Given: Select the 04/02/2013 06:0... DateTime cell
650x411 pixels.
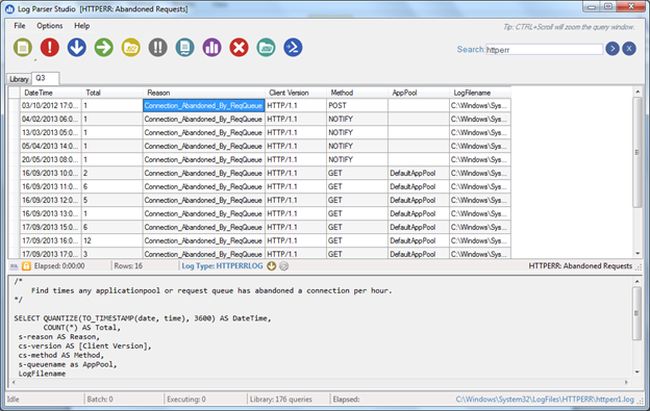Looking at the screenshot, I should (x=51, y=119).
